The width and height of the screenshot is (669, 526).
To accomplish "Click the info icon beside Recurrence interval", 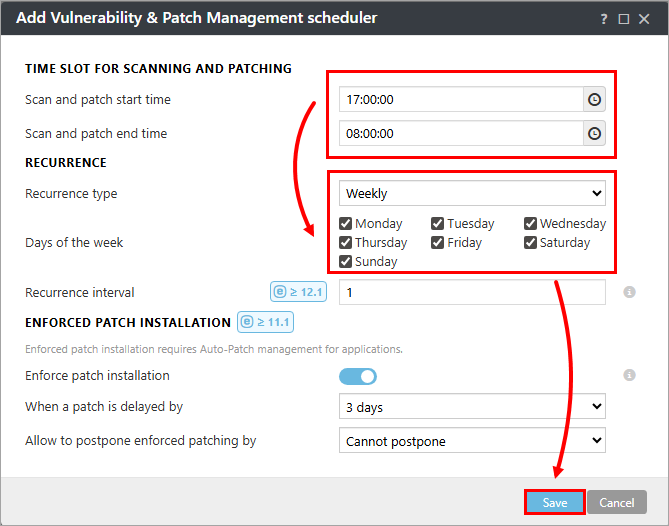I will tap(630, 293).
